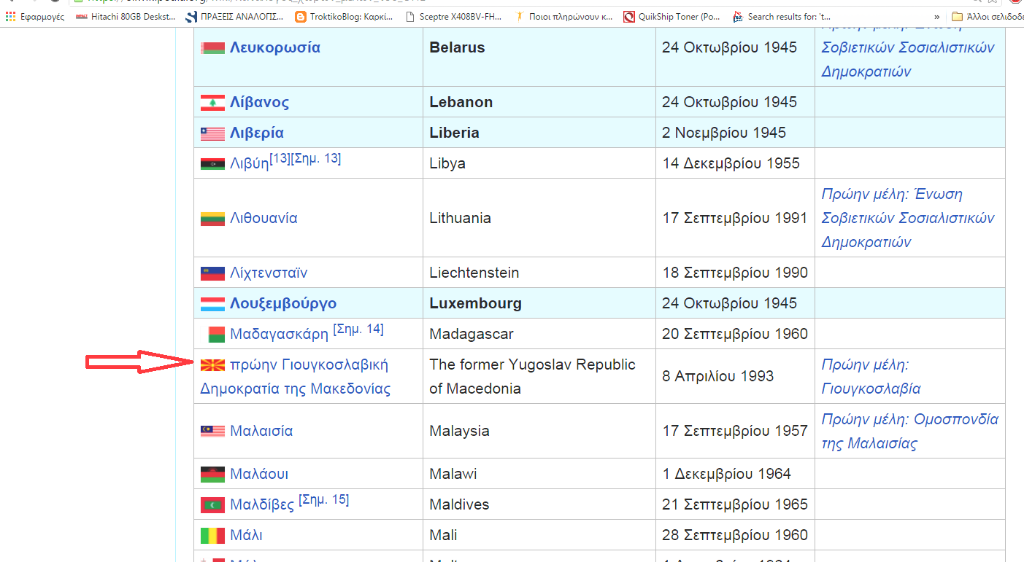Open the Μάλι link

click(246, 535)
